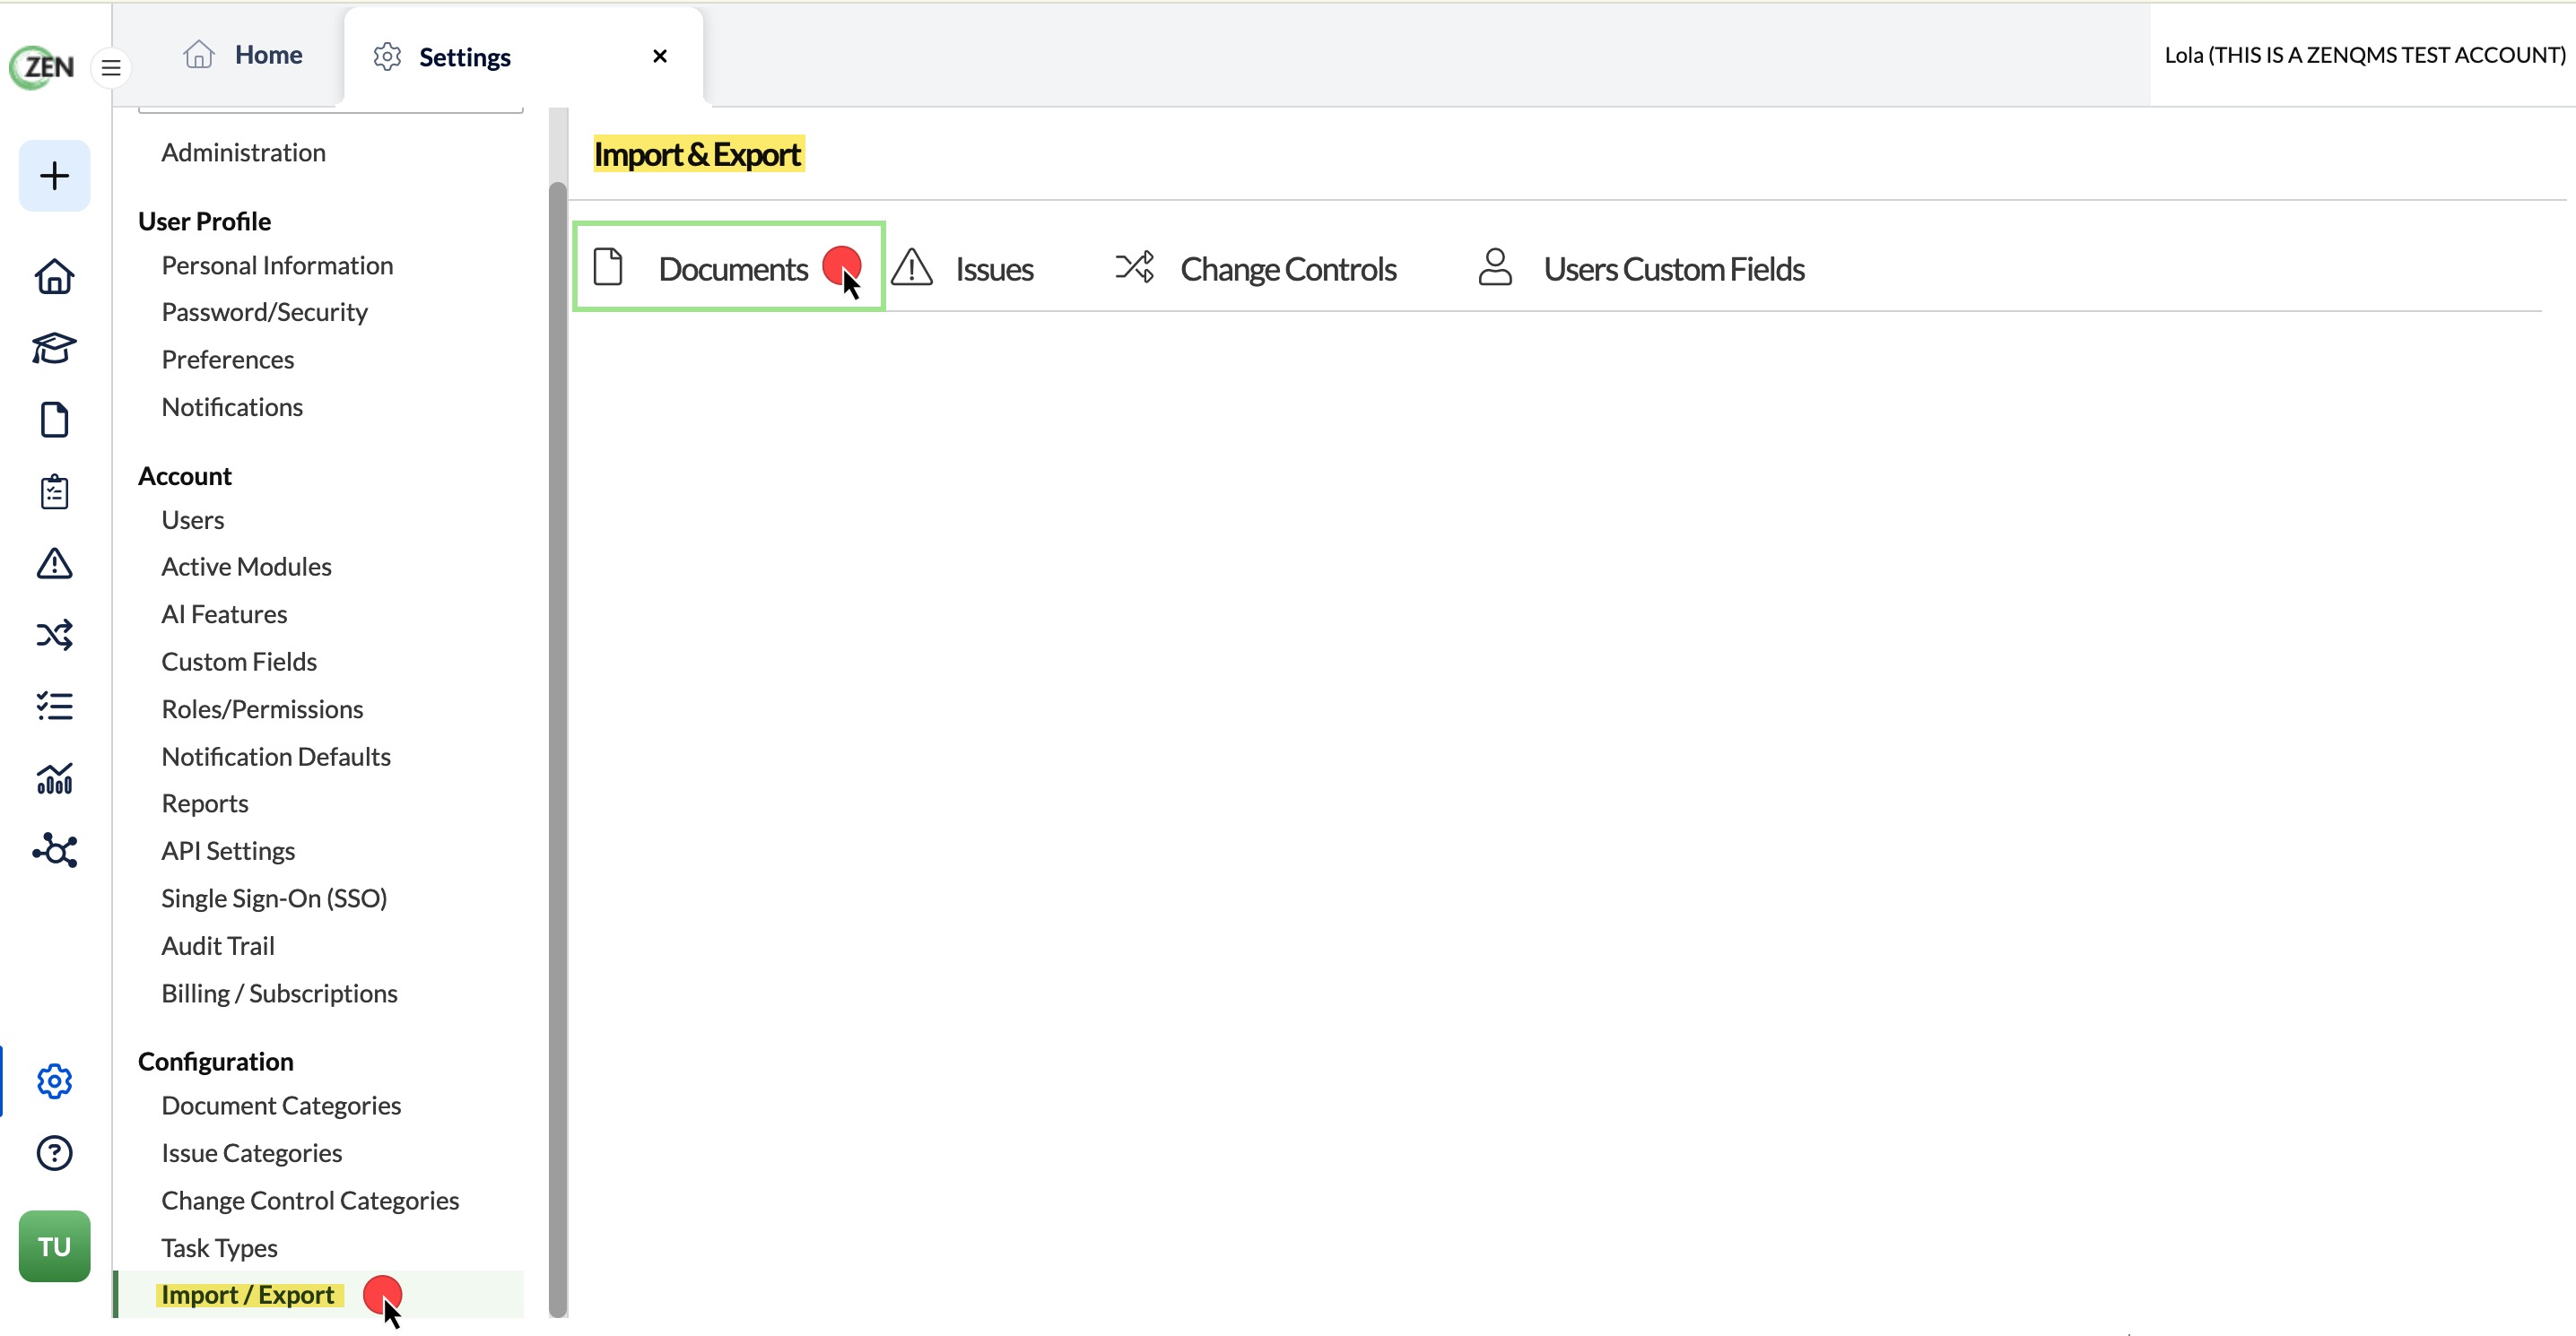Image resolution: width=2576 pixels, height=1336 pixels.
Task: Open the clipboard checklist sidebar icon
Action: [54, 492]
